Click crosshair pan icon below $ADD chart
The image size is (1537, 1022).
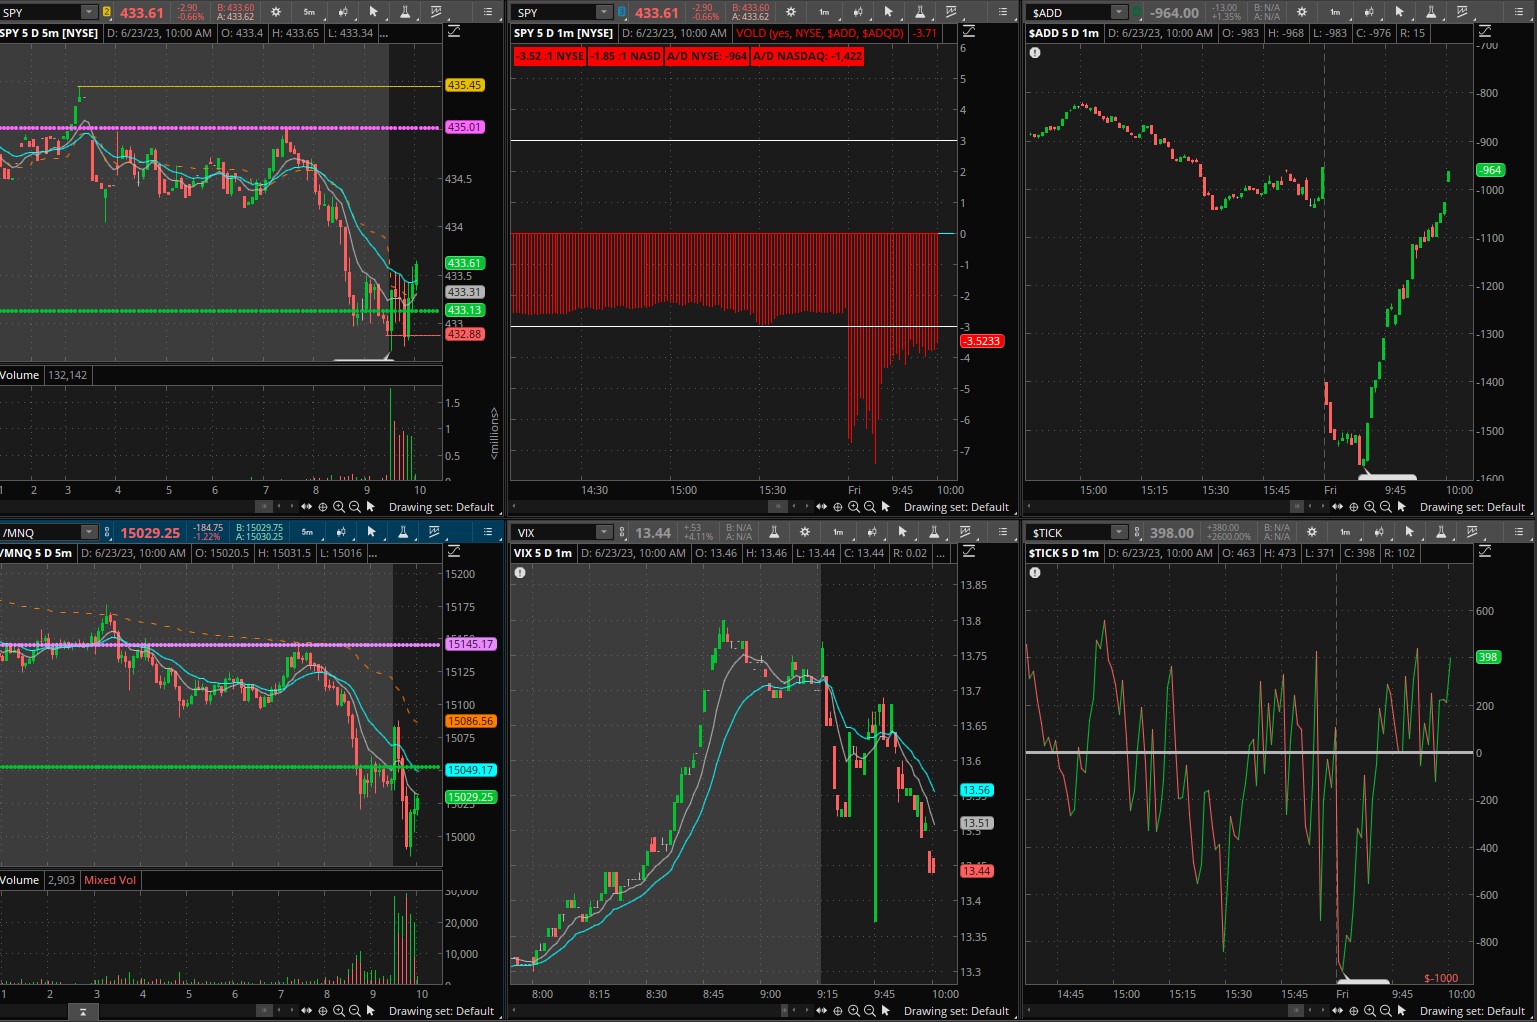pyautogui.click(x=1354, y=507)
